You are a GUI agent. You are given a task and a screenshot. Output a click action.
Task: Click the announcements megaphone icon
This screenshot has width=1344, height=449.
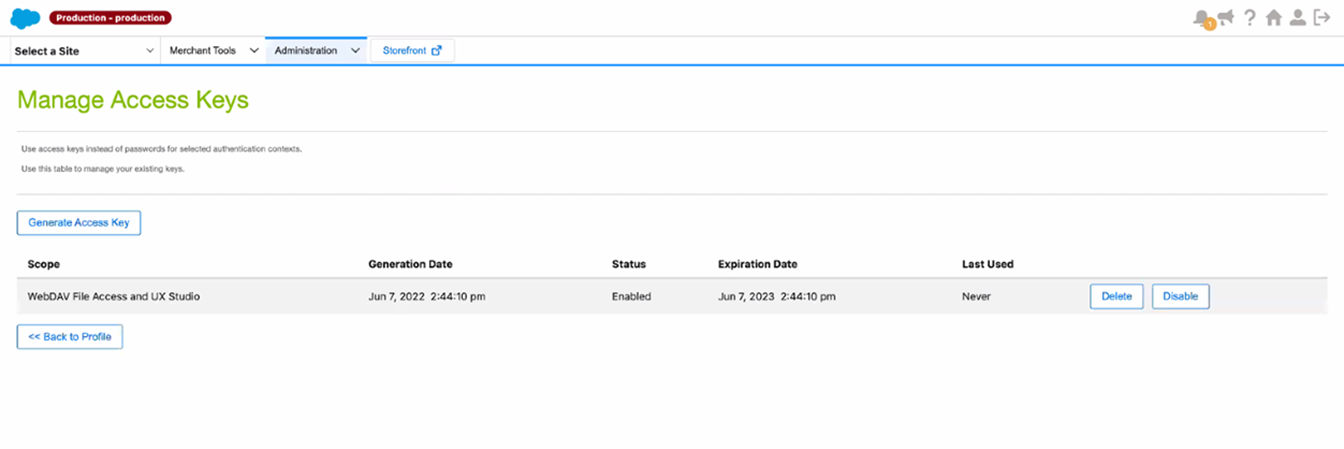[1226, 17]
